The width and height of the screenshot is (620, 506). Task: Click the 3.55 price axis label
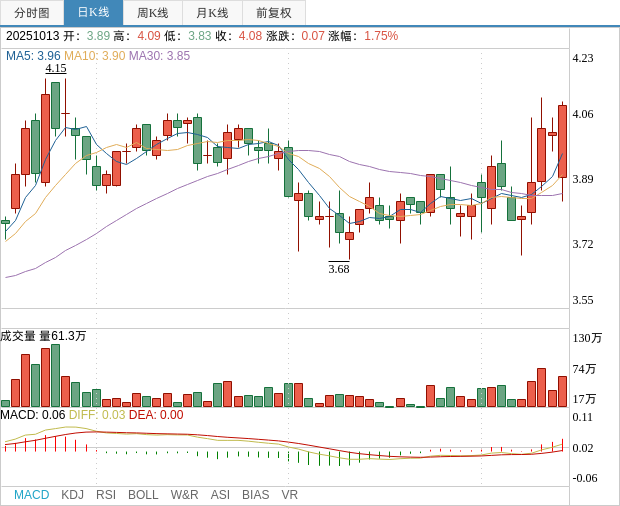tap(583, 300)
